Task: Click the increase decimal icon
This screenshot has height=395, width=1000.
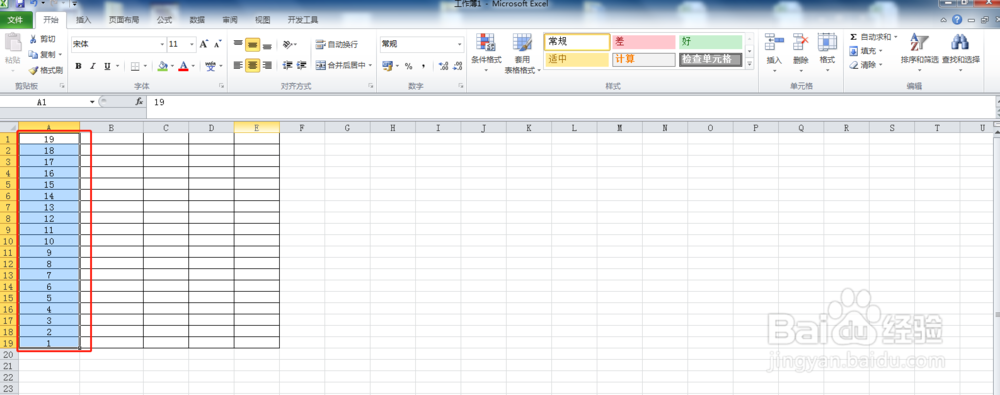Action: pyautogui.click(x=444, y=66)
